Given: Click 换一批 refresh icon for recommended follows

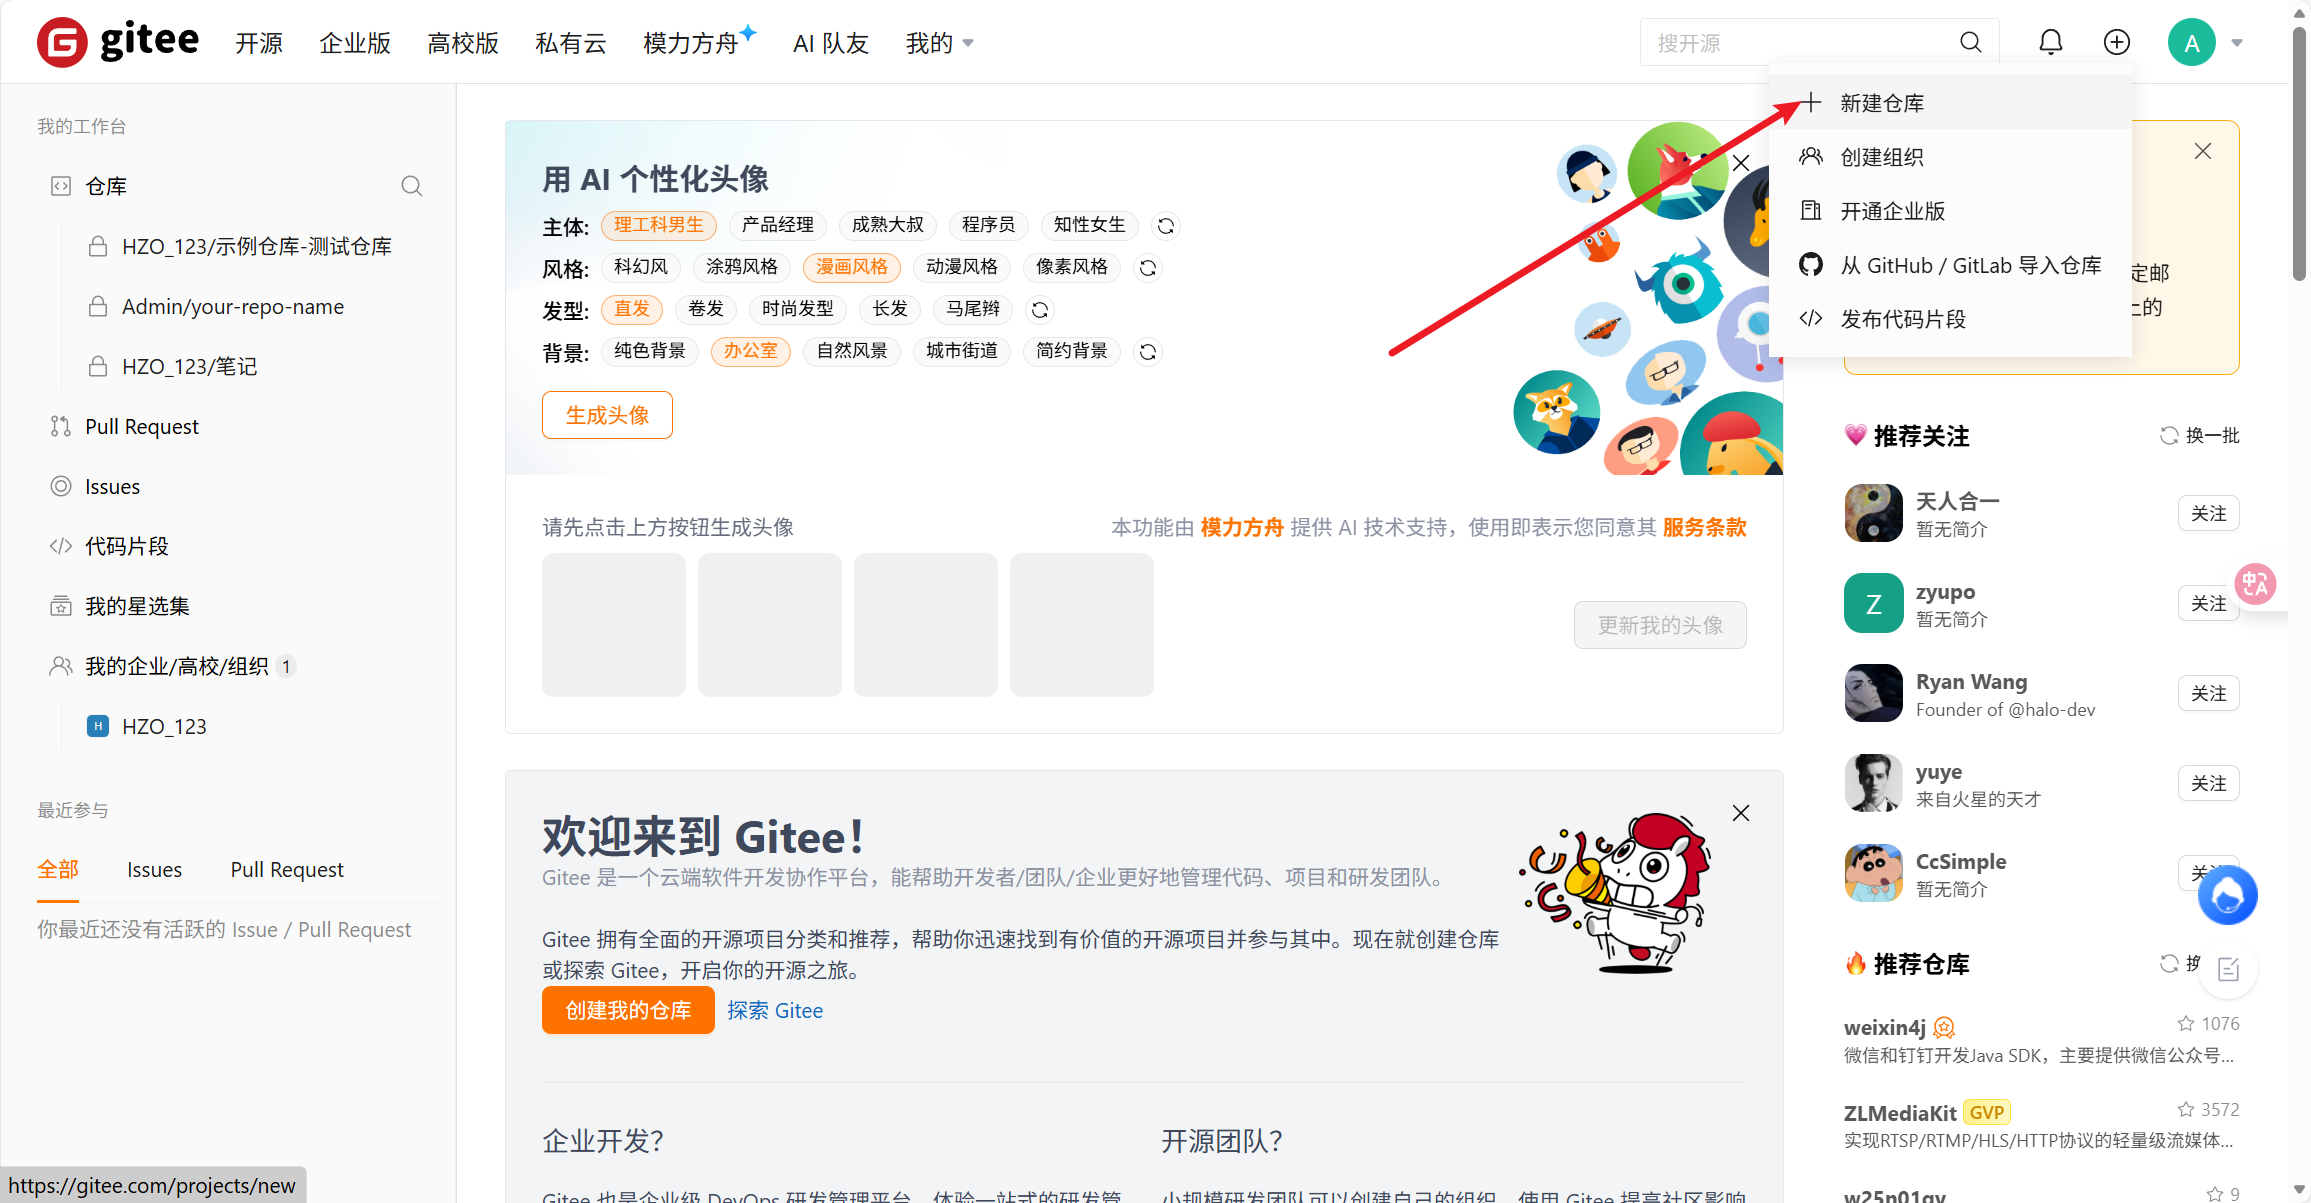Looking at the screenshot, I should click(x=2169, y=435).
